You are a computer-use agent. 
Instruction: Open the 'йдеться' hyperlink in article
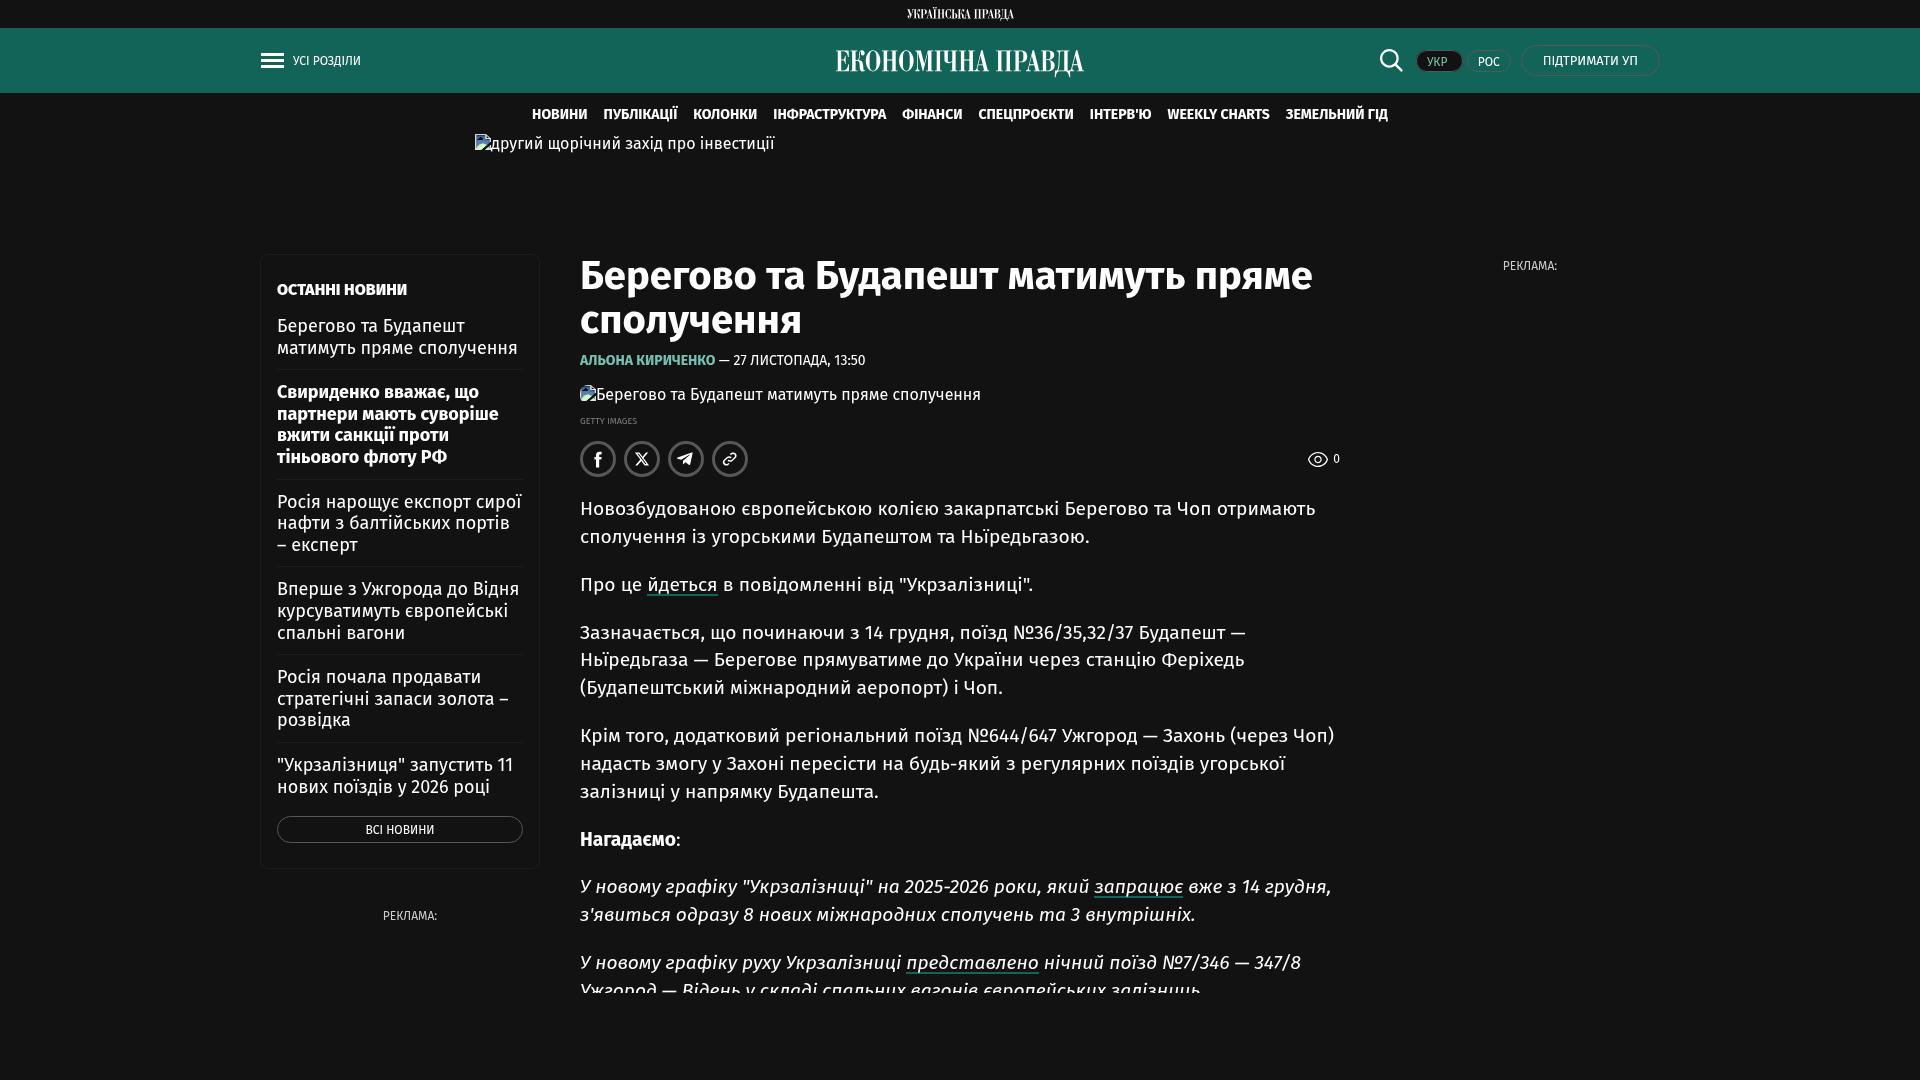coord(682,585)
